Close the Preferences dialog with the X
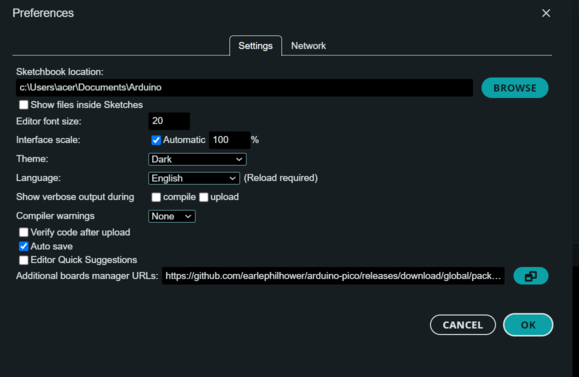The image size is (579, 377). click(x=546, y=13)
